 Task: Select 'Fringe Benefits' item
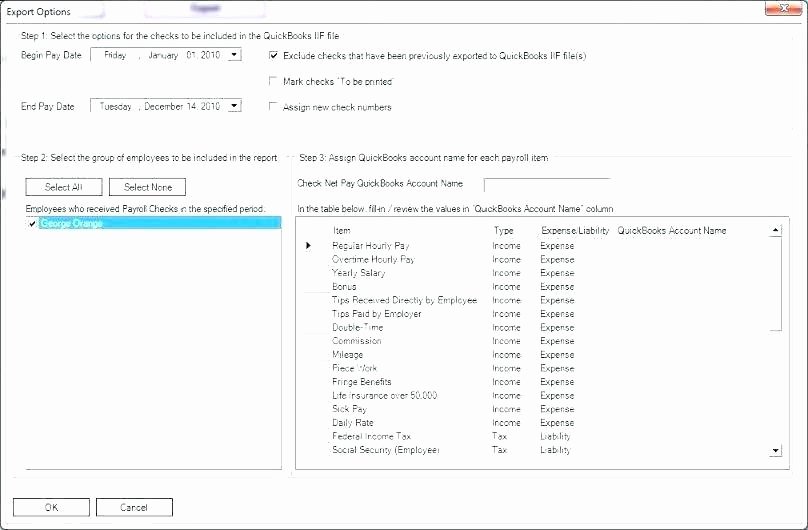(x=362, y=382)
